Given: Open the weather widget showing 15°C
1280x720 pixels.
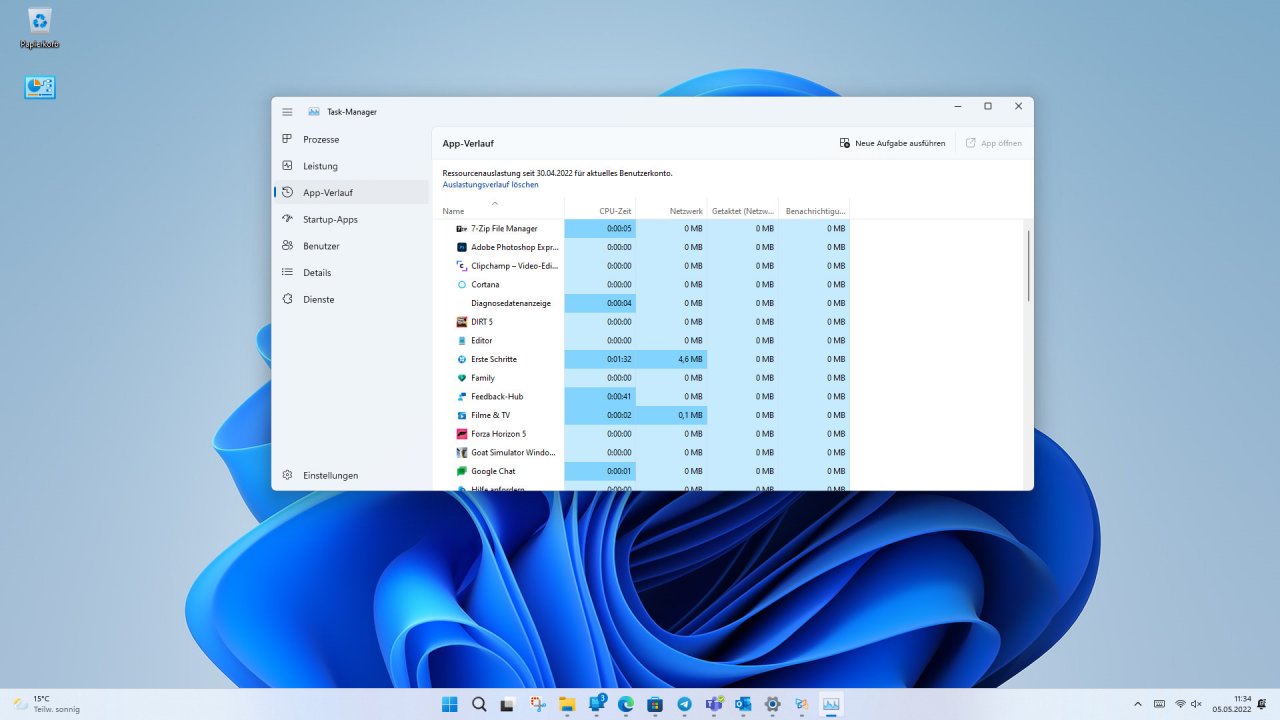Looking at the screenshot, I should (45, 704).
